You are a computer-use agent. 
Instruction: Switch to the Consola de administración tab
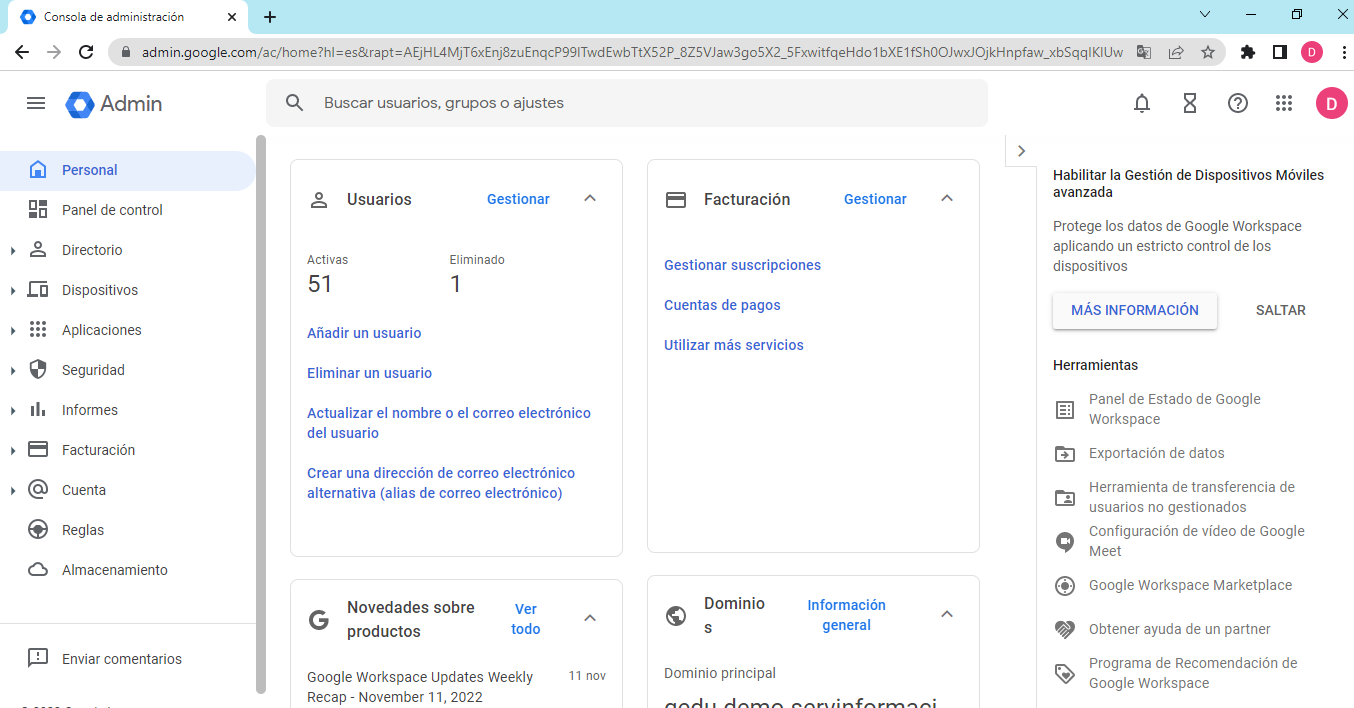(130, 17)
